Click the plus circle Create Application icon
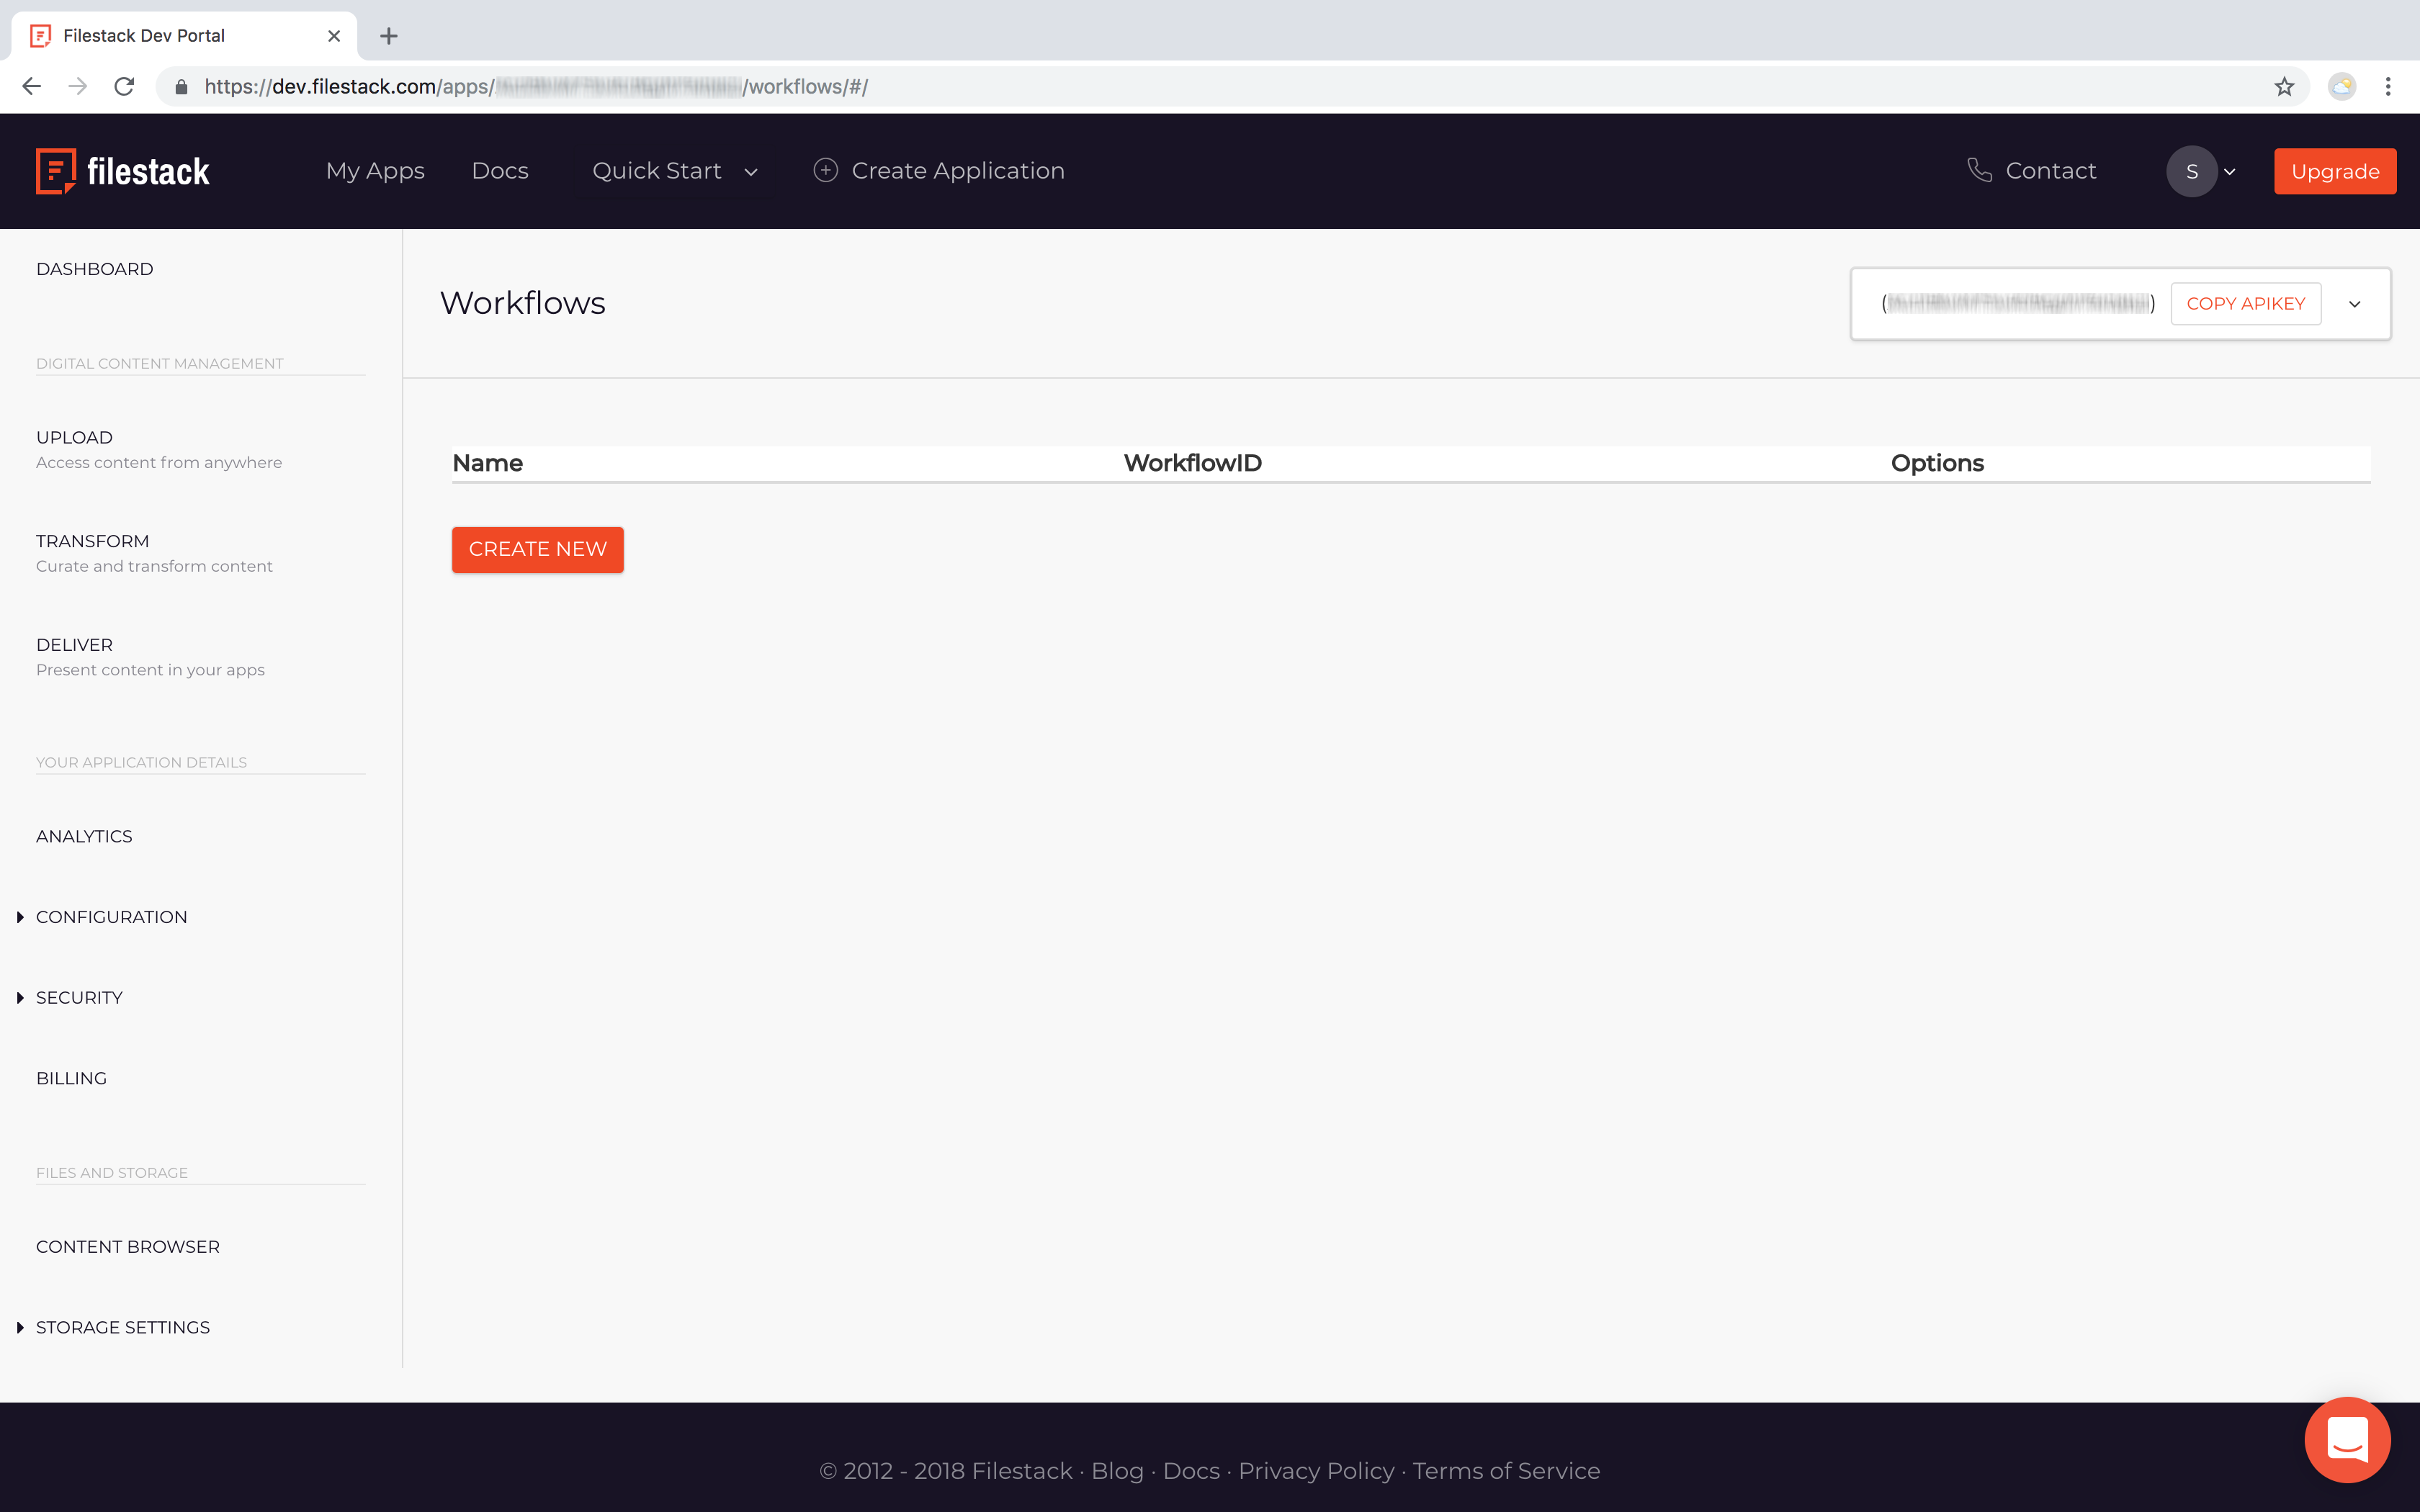This screenshot has width=2420, height=1512. 825,171
